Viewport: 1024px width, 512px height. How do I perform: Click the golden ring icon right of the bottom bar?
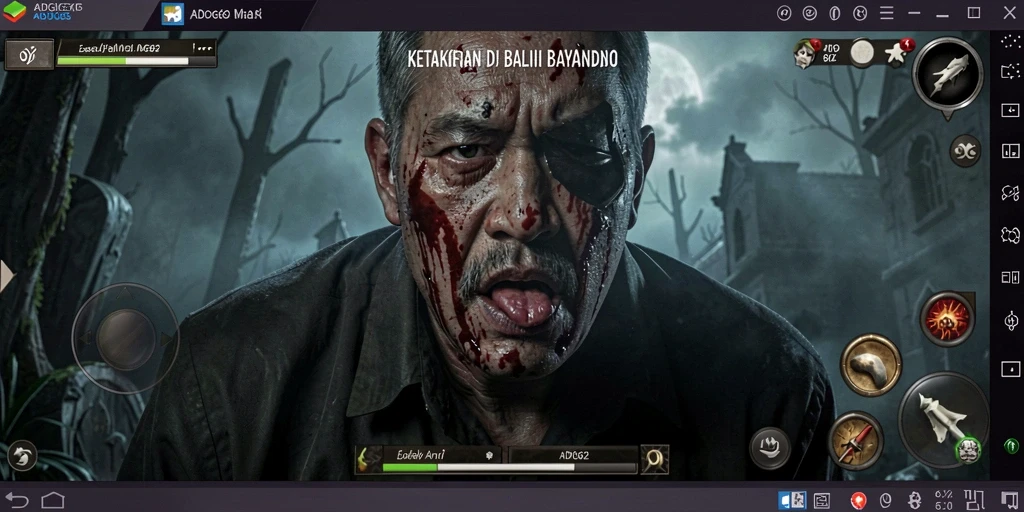654,460
